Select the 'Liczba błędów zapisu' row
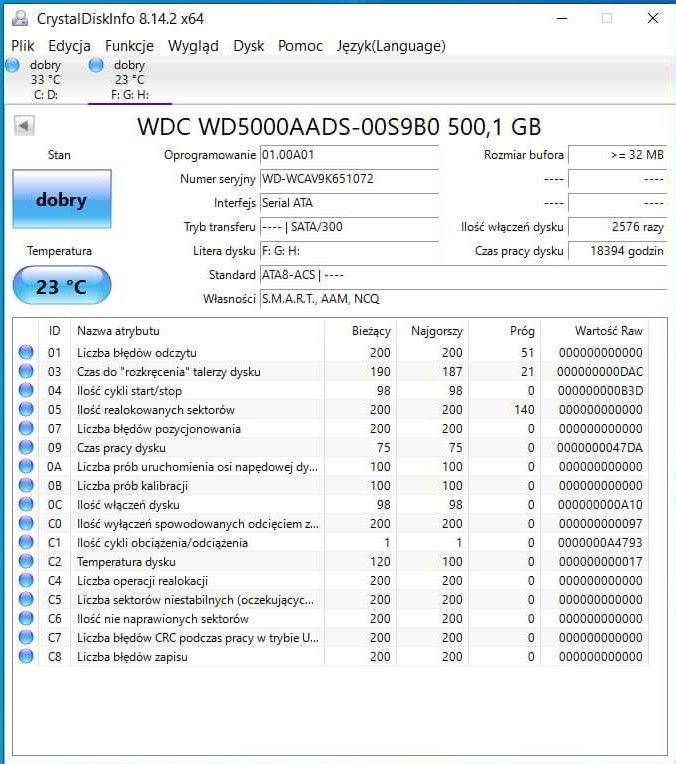676x764 pixels. click(x=331, y=656)
